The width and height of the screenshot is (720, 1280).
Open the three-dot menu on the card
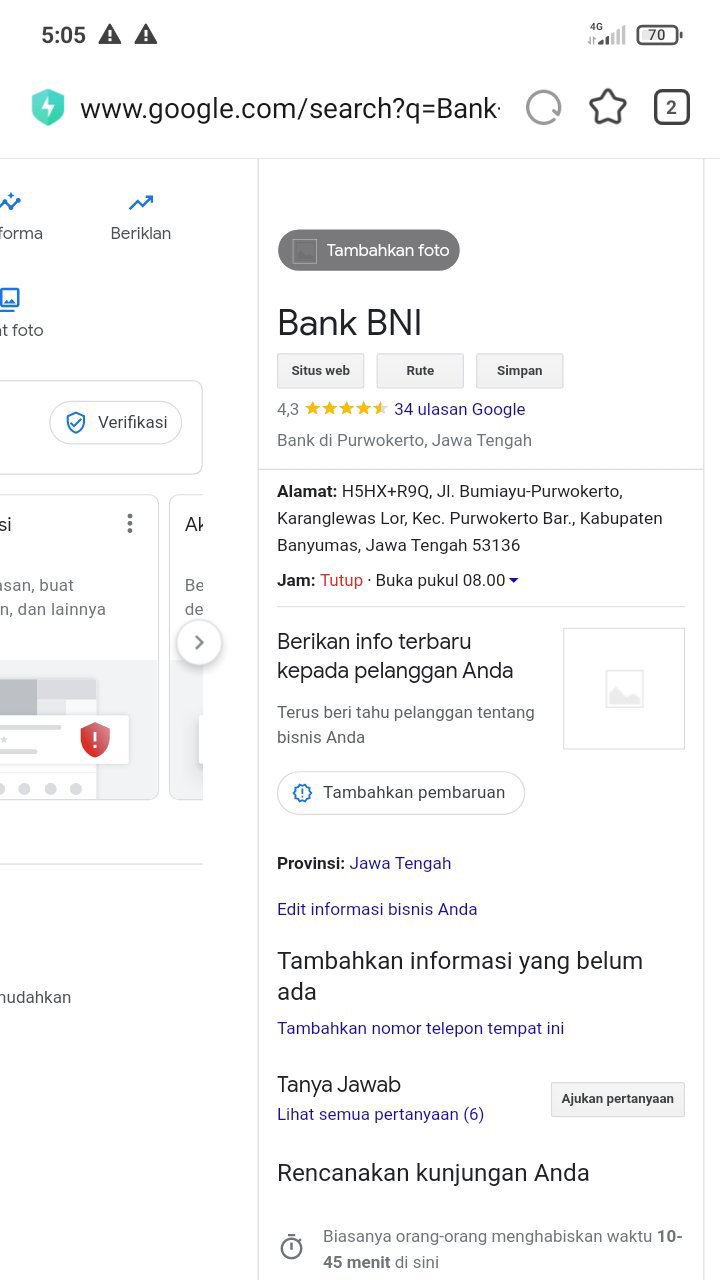(x=129, y=523)
